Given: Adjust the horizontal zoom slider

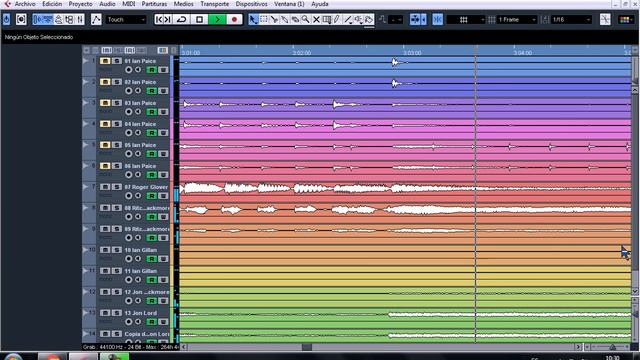Looking at the screenshot, I should [x=612, y=347].
